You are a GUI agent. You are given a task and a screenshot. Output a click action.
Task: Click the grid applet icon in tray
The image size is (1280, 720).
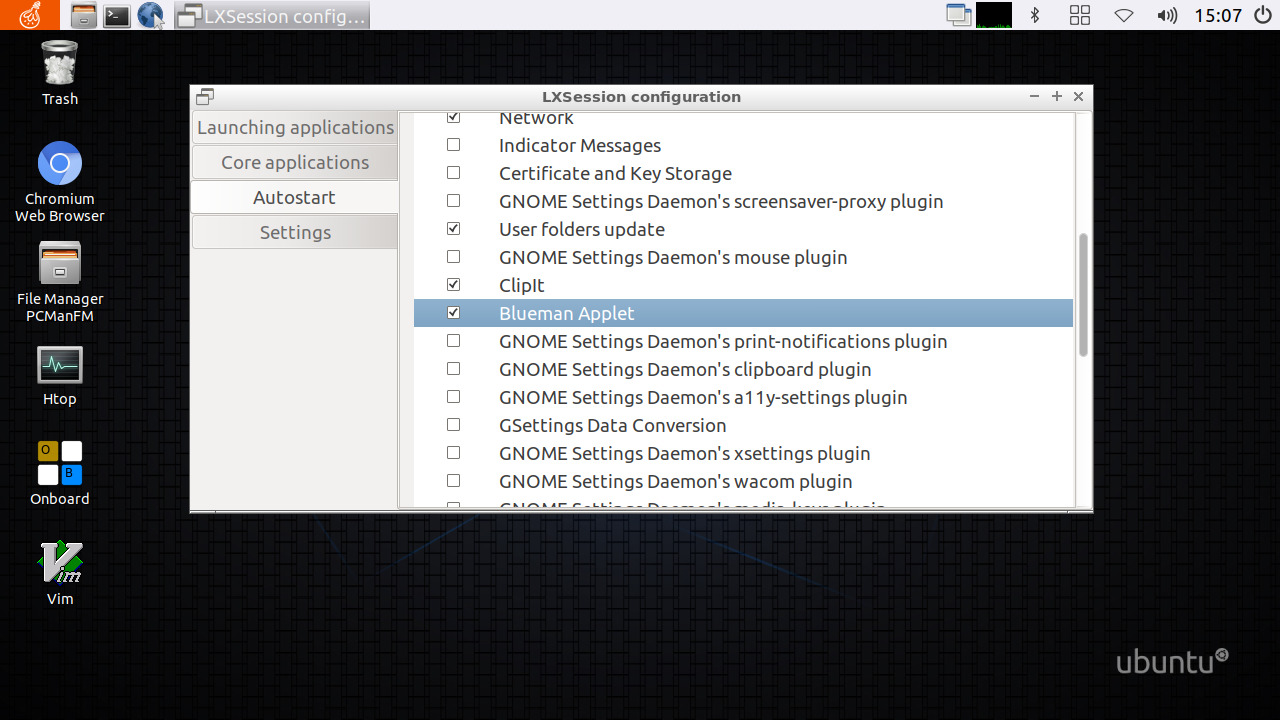tap(1080, 15)
